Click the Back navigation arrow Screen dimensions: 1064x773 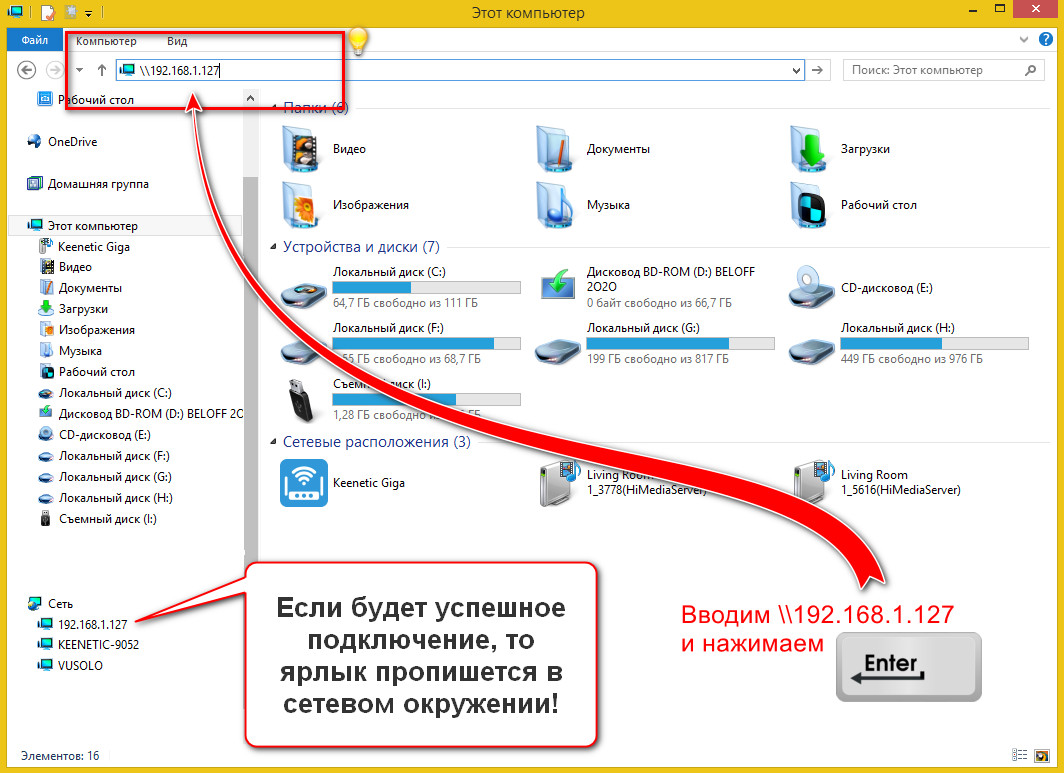click(x=26, y=69)
